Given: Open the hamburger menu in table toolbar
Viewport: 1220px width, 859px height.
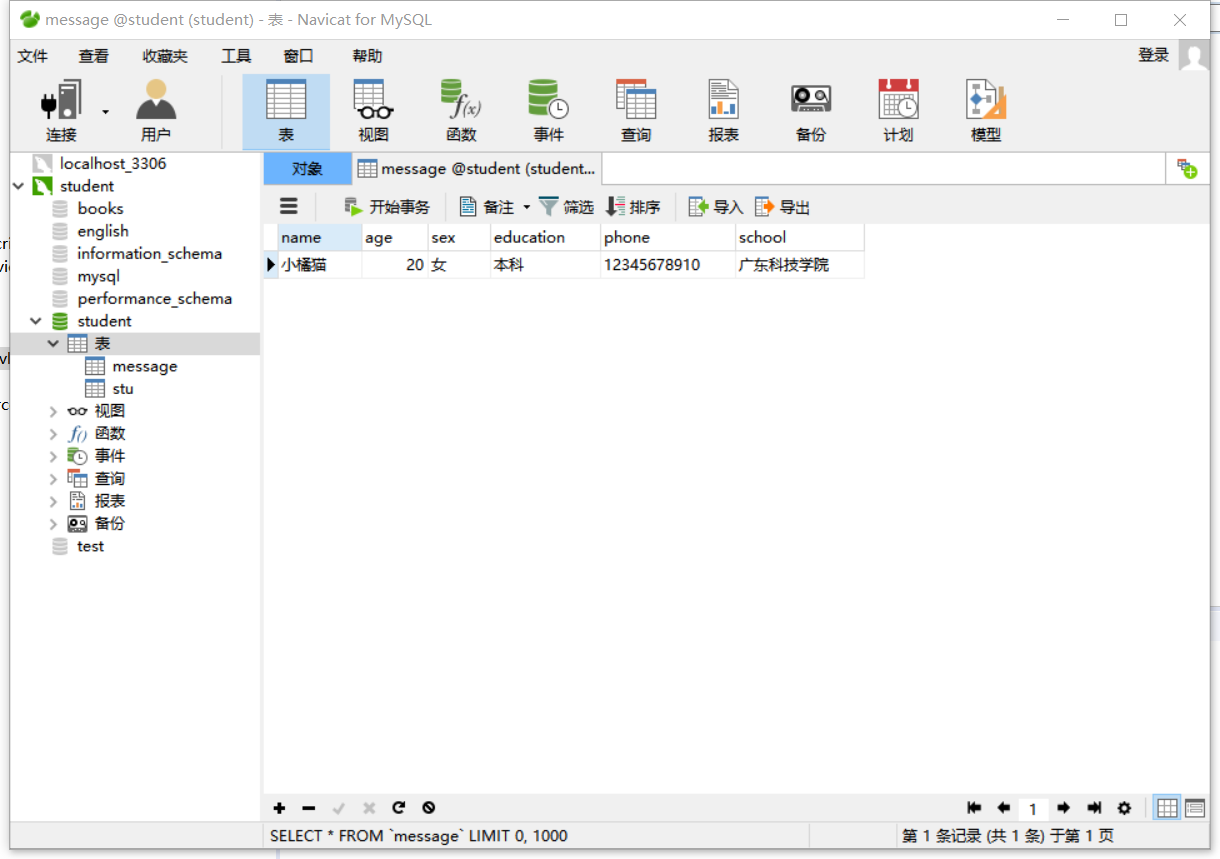Looking at the screenshot, I should (x=289, y=206).
